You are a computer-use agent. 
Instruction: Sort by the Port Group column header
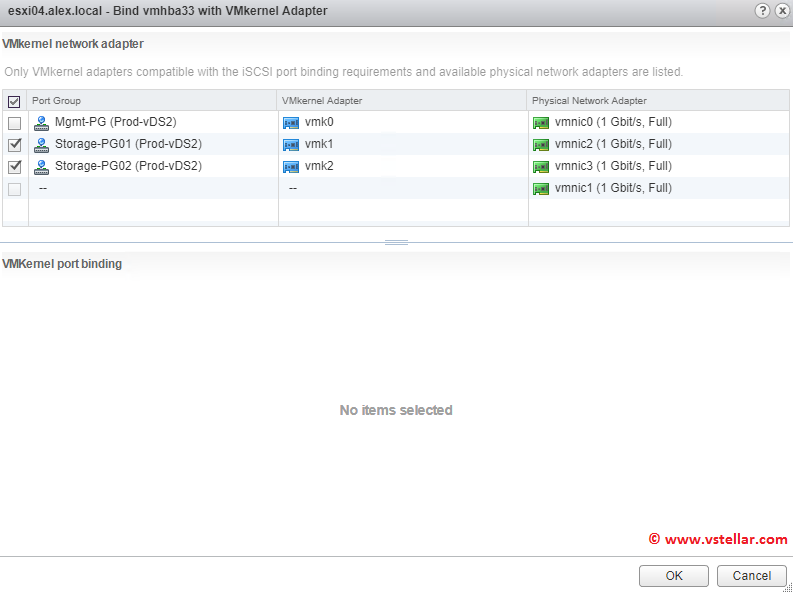(153, 101)
